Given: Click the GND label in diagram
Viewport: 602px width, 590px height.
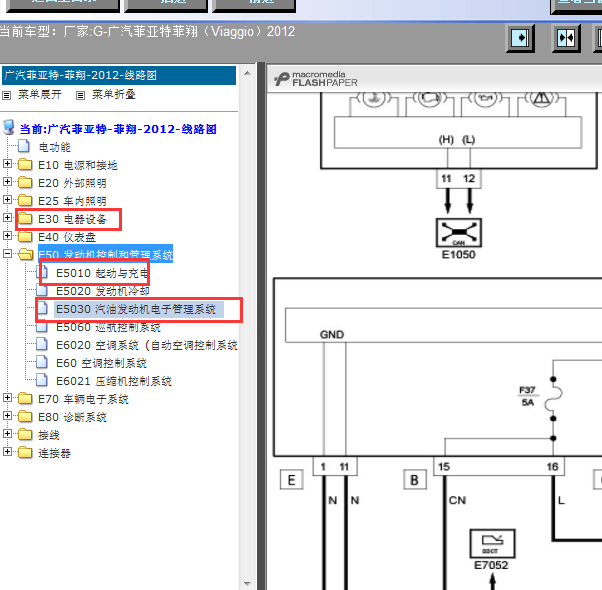Looking at the screenshot, I should [x=332, y=335].
